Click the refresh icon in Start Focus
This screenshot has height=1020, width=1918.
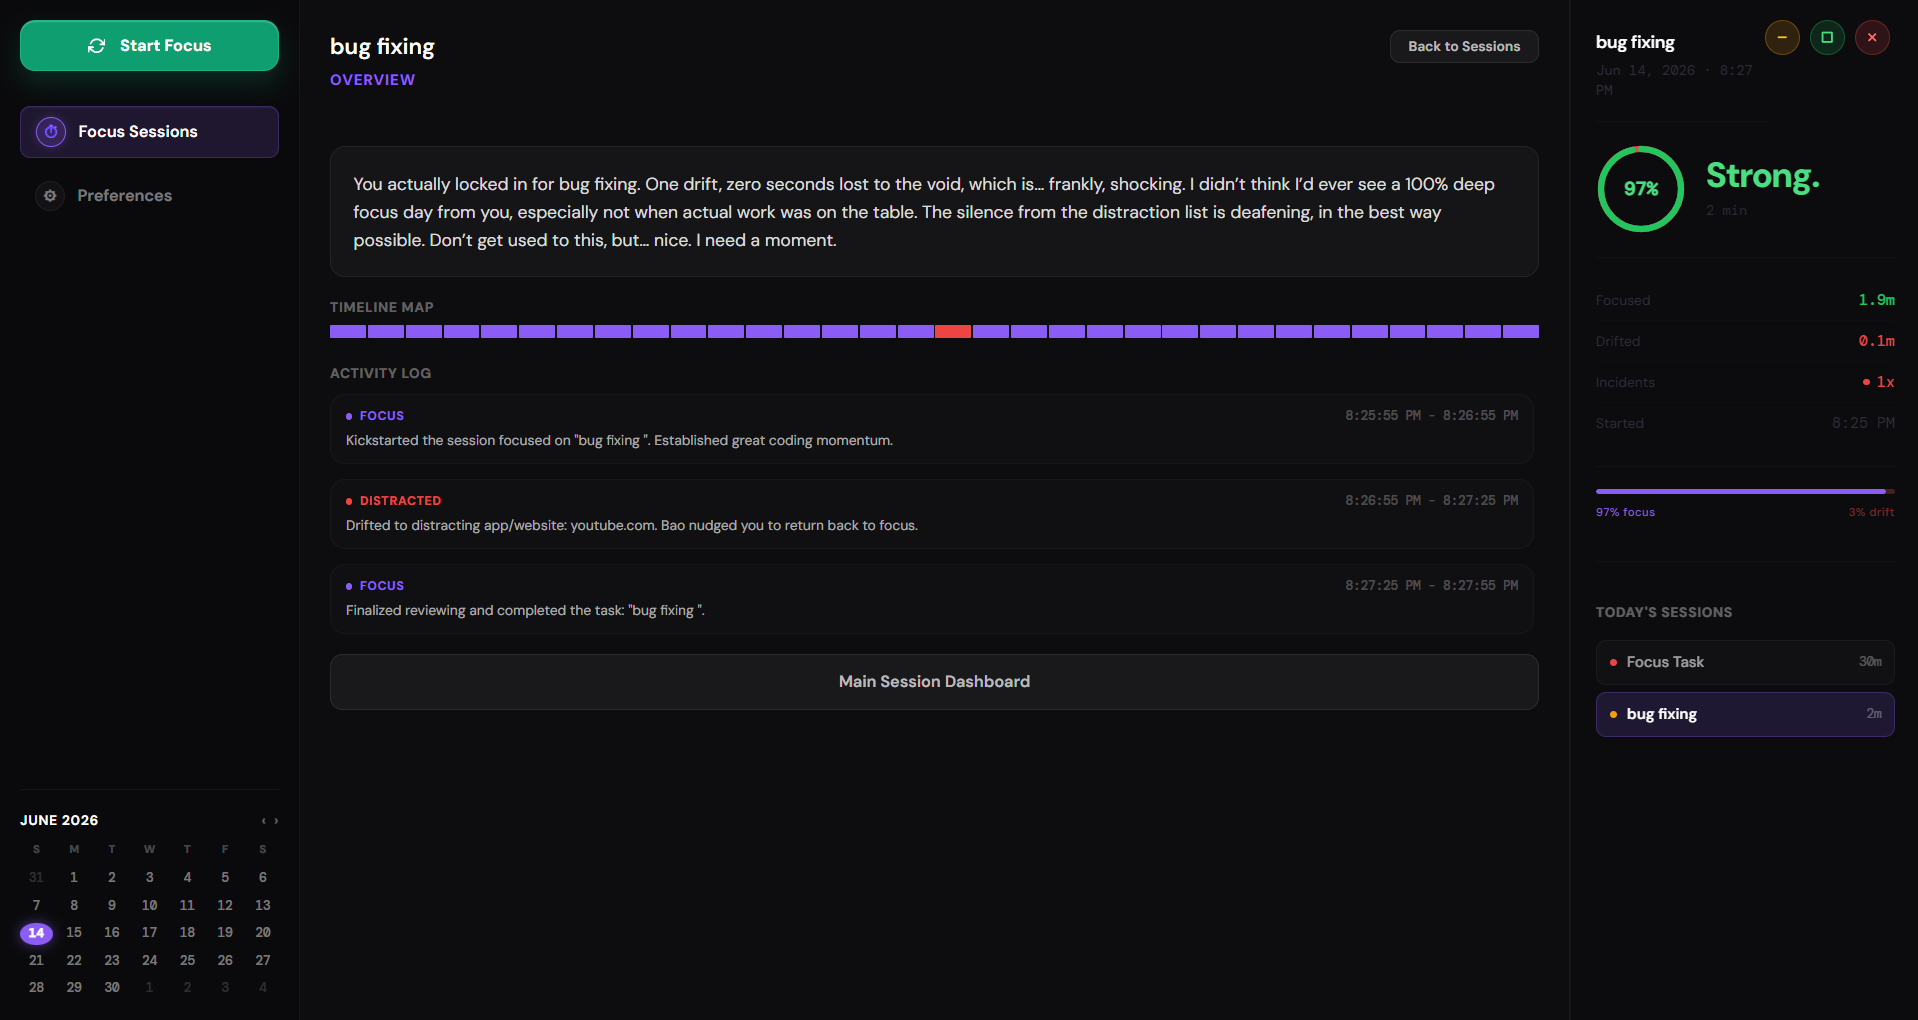[x=97, y=46]
